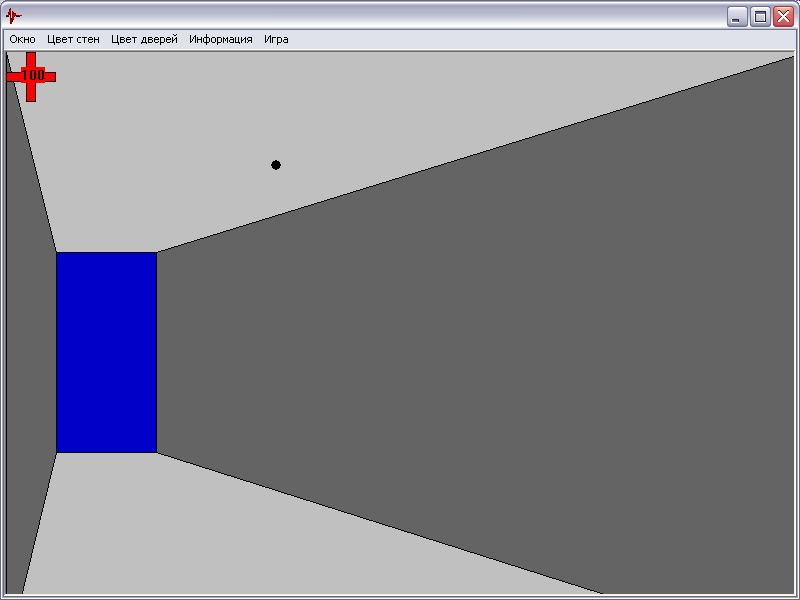Minimize the game window

coord(737,16)
